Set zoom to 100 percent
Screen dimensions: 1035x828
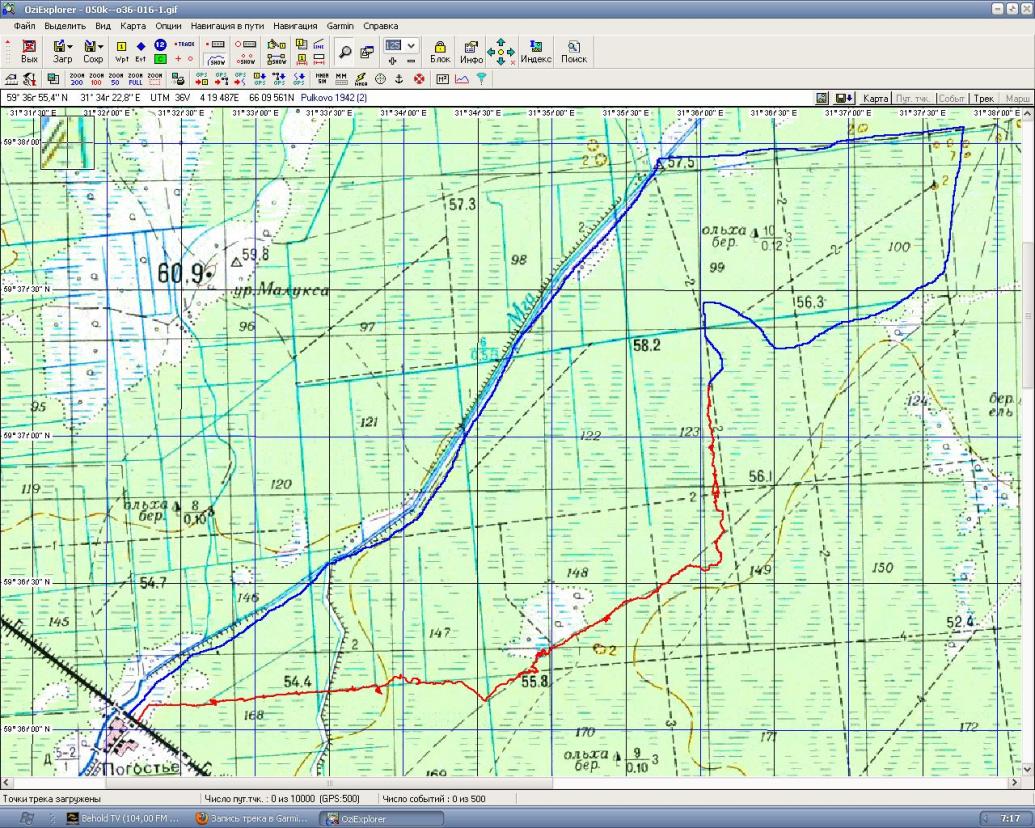tap(97, 78)
